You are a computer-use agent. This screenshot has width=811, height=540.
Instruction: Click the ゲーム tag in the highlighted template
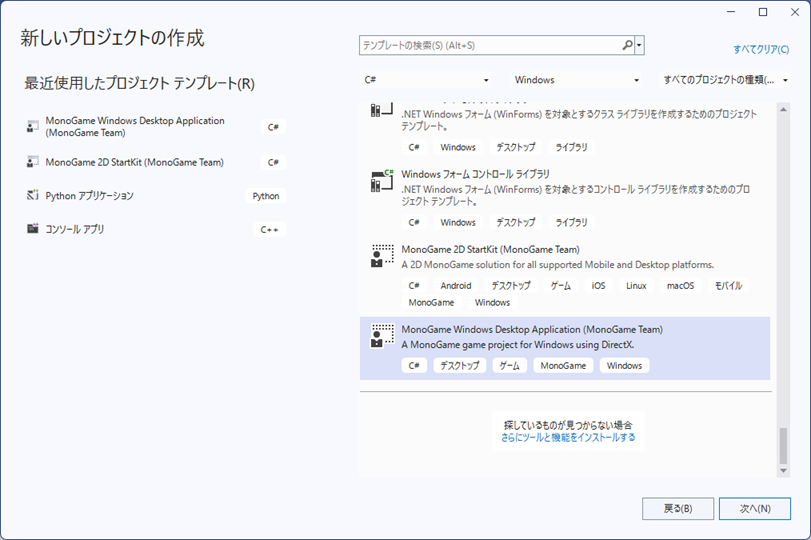509,366
